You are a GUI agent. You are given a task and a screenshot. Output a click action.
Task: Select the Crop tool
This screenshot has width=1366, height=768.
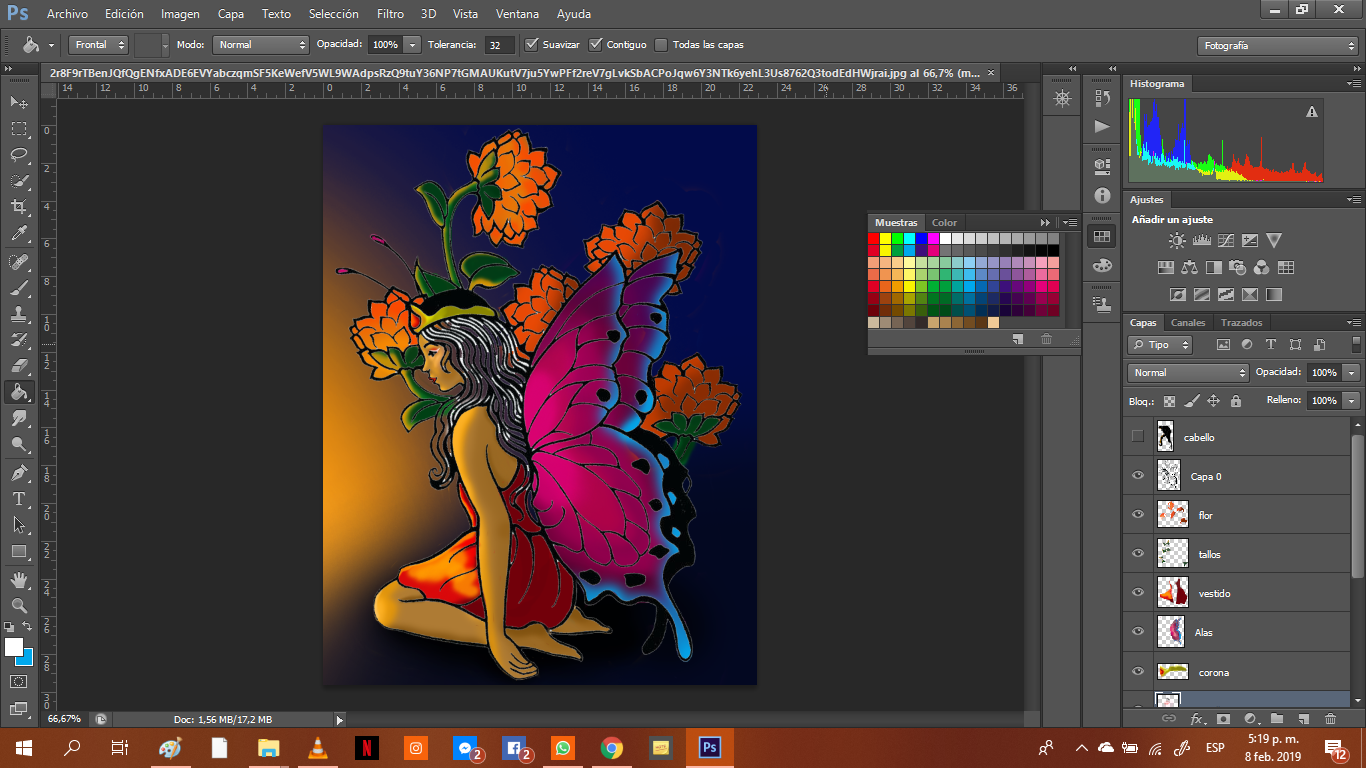(x=19, y=207)
